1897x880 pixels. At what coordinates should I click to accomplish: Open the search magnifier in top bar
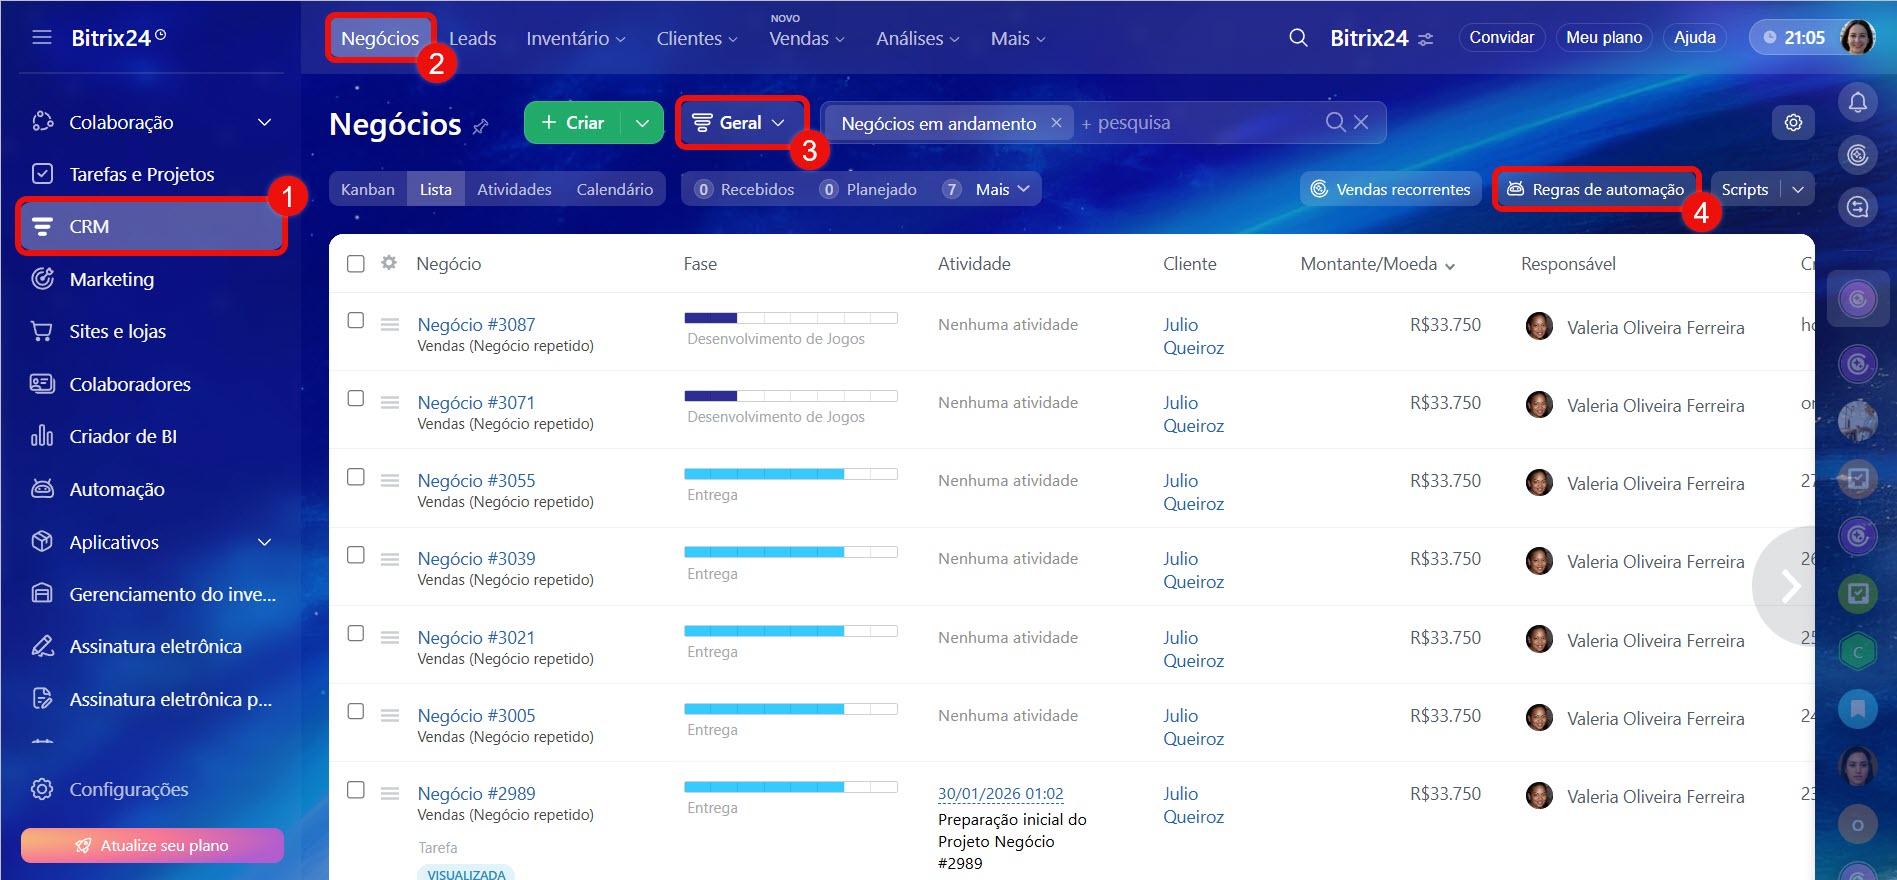1298,38
